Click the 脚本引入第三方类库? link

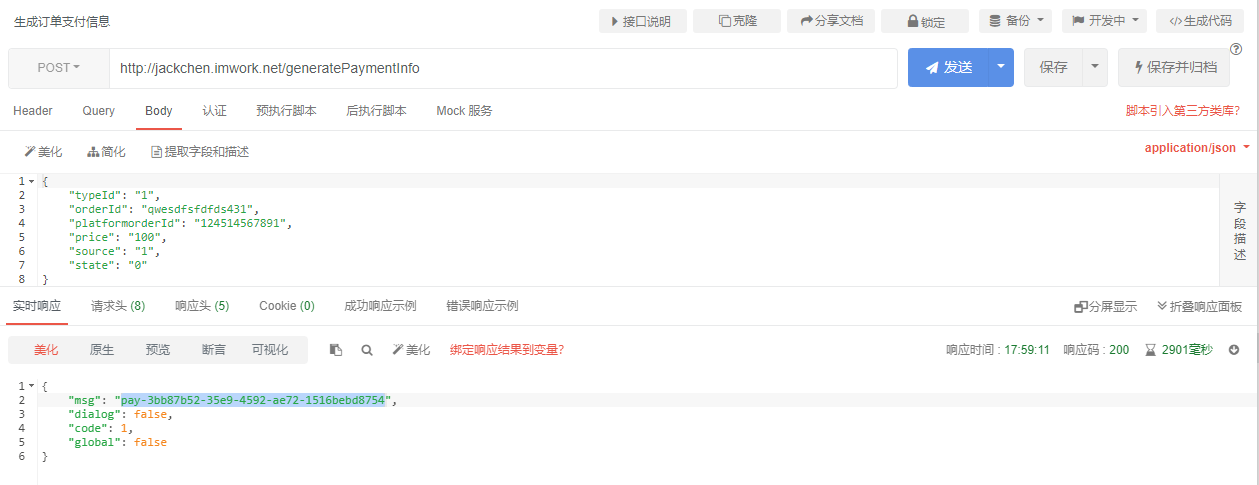tap(1183, 111)
